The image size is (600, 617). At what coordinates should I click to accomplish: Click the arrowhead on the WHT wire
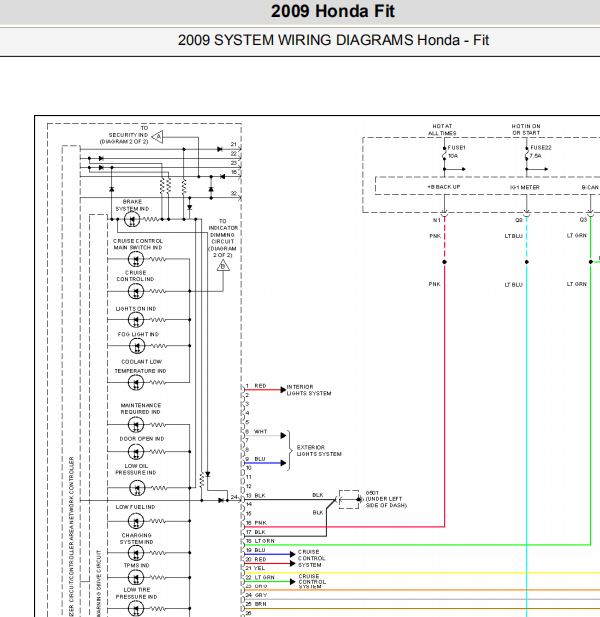click(x=283, y=436)
